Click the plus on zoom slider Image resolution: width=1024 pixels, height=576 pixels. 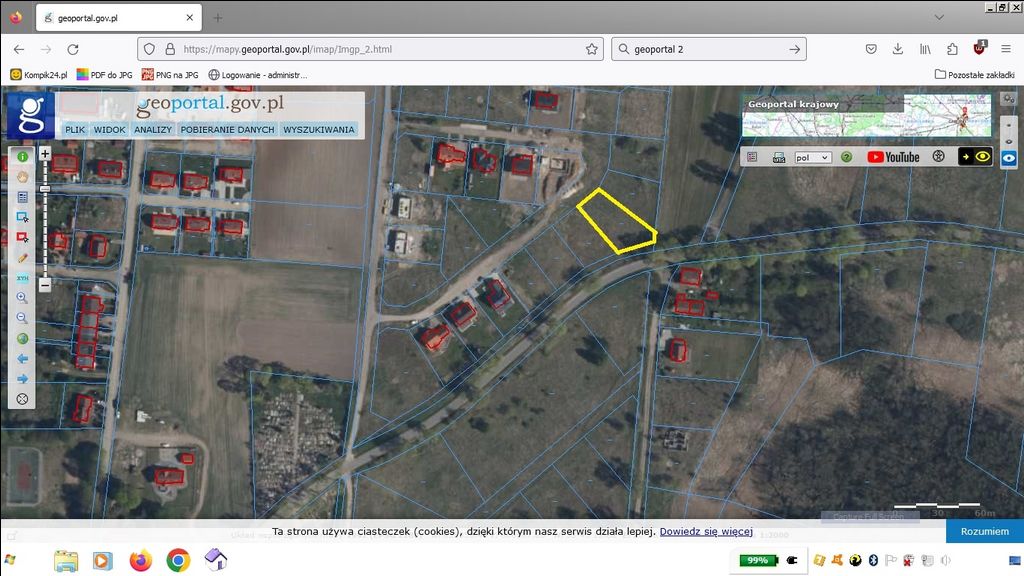tap(45, 155)
